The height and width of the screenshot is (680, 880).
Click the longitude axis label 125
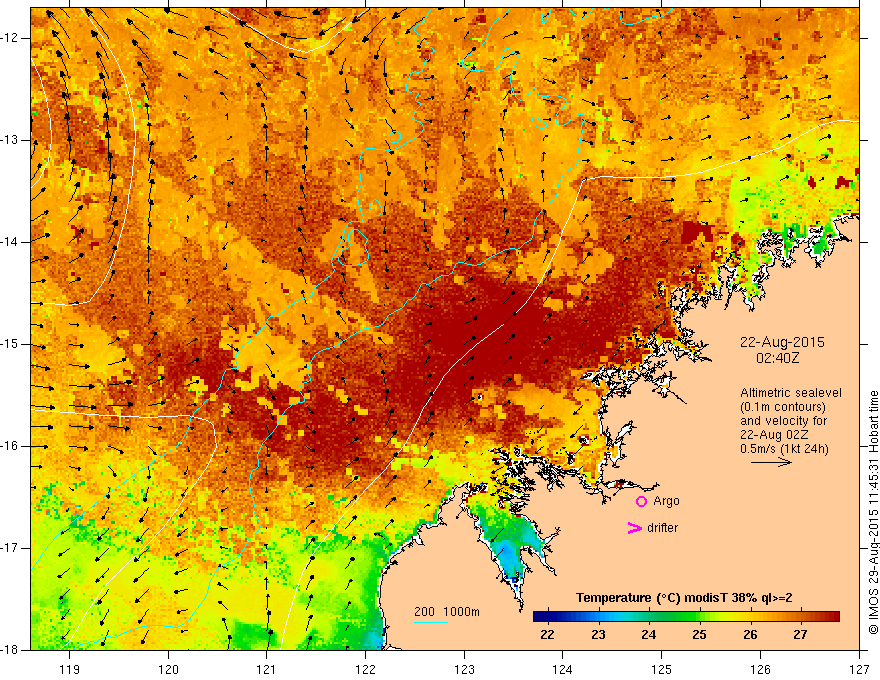pyautogui.click(x=662, y=669)
